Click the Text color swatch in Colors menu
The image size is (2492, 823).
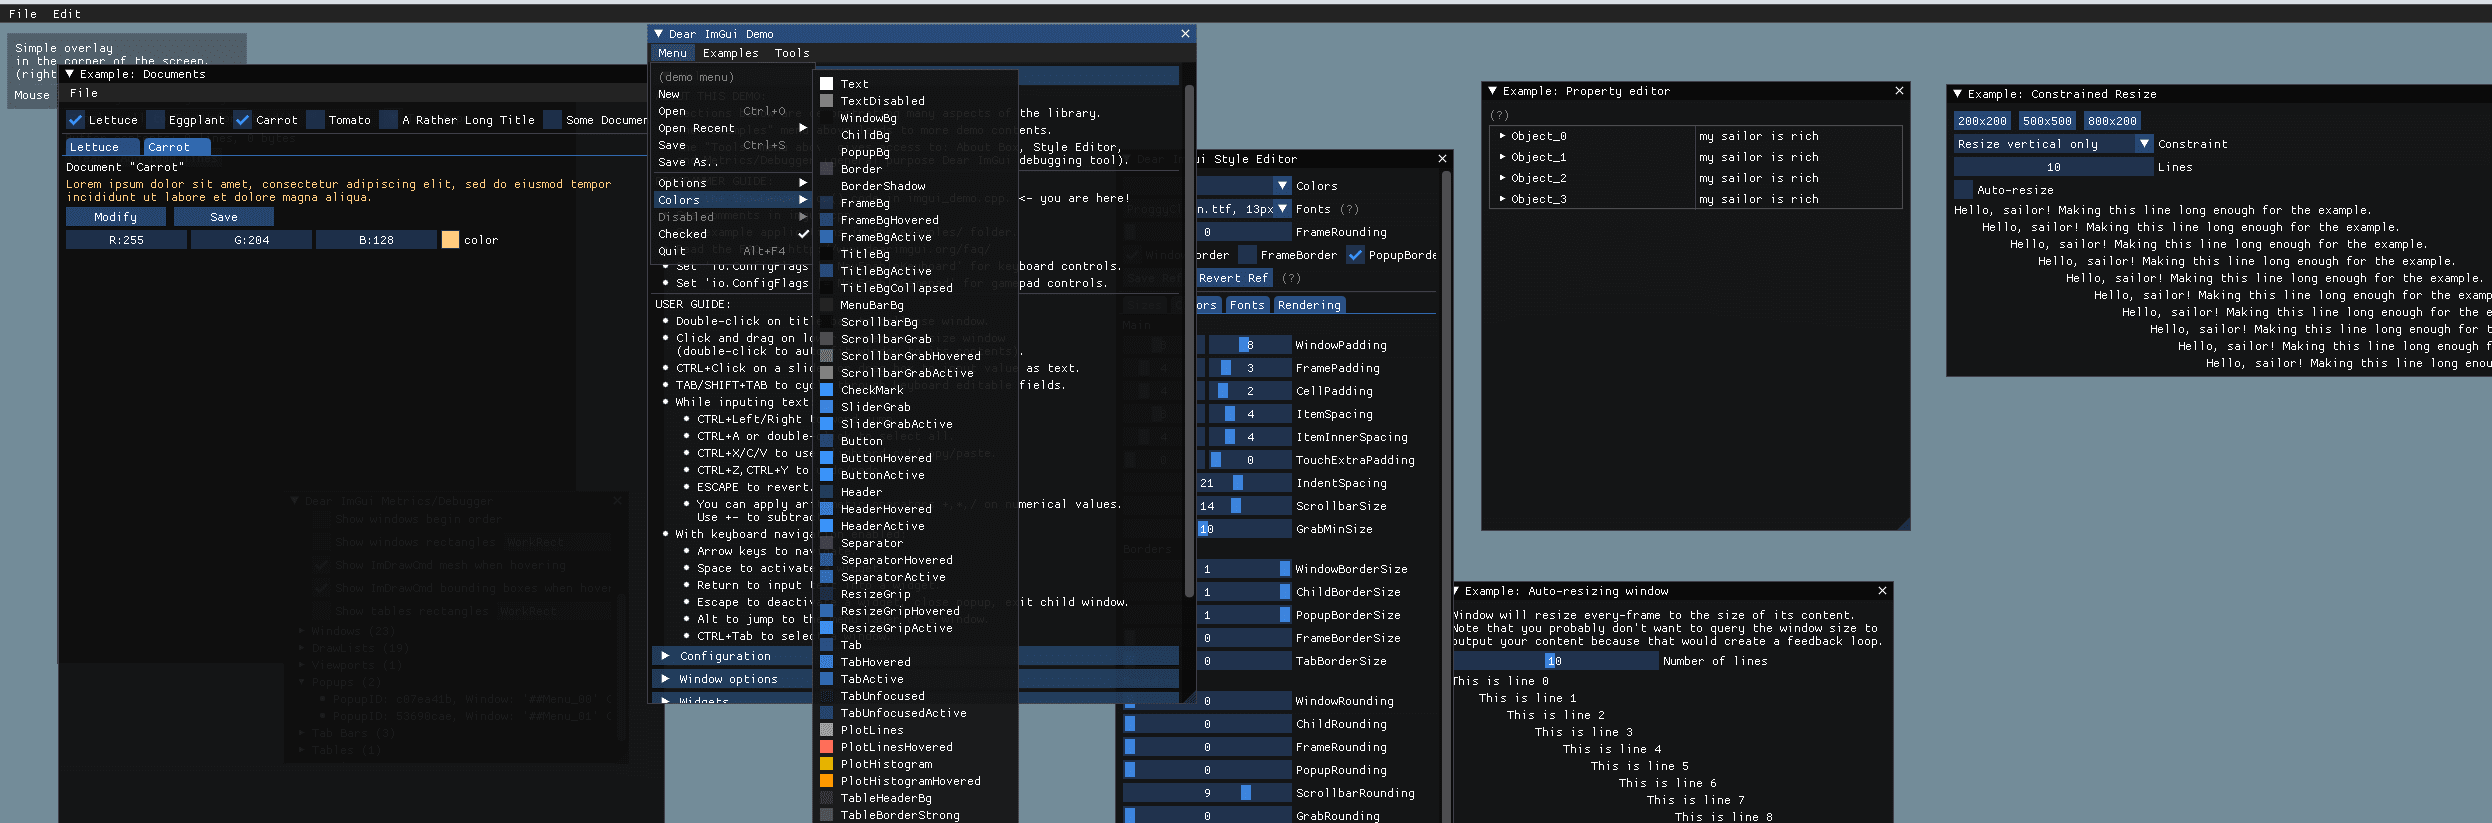tap(827, 84)
